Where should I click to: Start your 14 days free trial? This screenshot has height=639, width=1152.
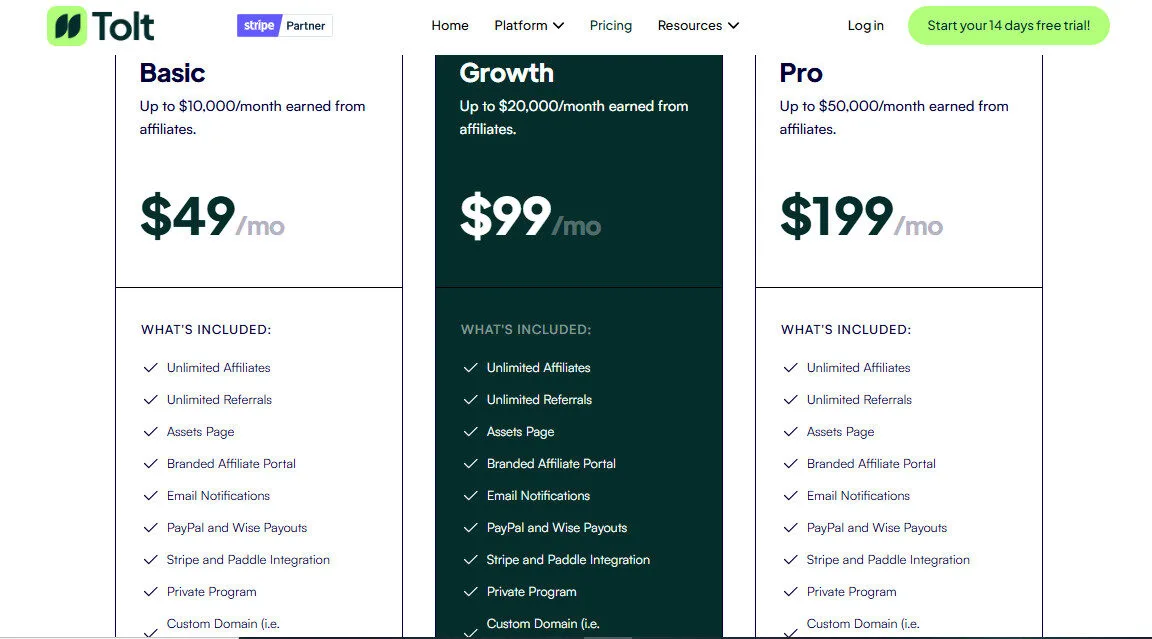(x=1008, y=25)
